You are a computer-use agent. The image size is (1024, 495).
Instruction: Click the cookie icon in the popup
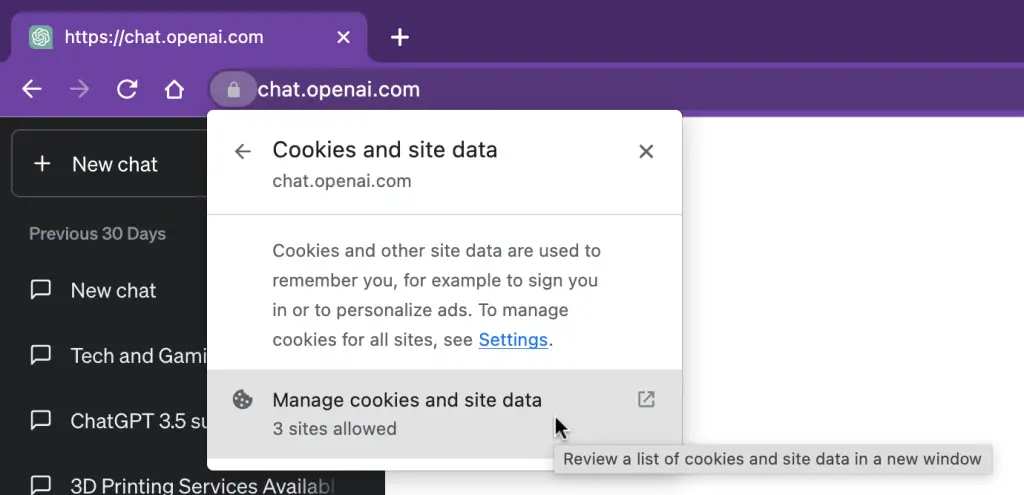tap(242, 400)
